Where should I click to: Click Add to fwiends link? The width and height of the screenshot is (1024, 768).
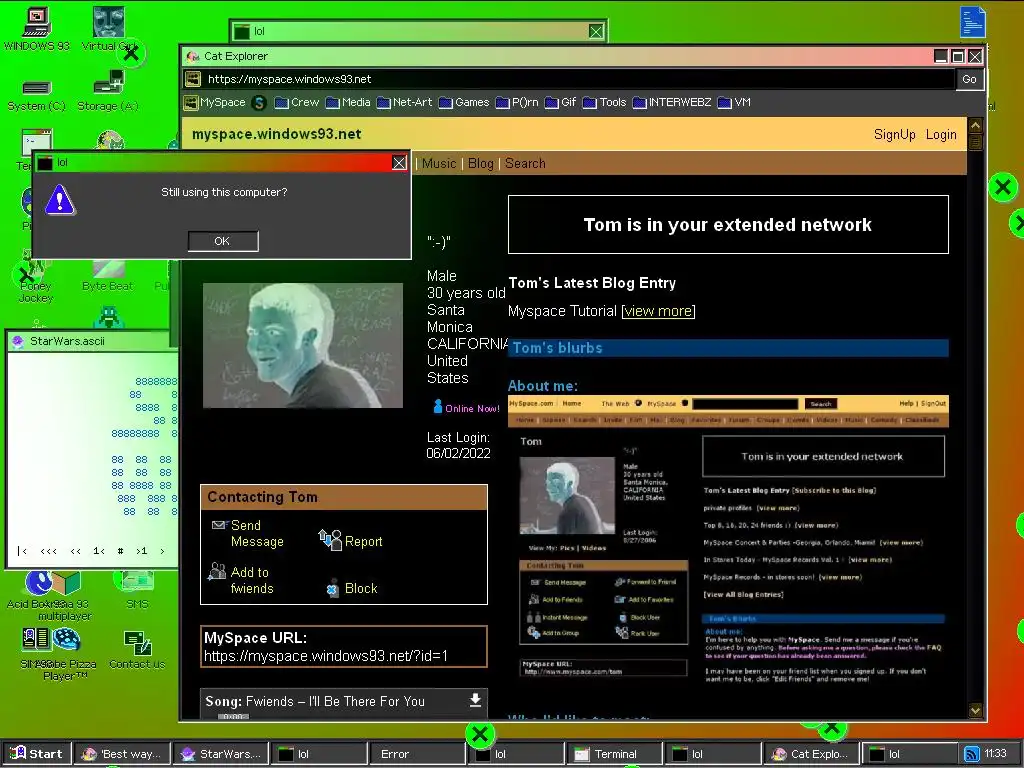click(252, 581)
